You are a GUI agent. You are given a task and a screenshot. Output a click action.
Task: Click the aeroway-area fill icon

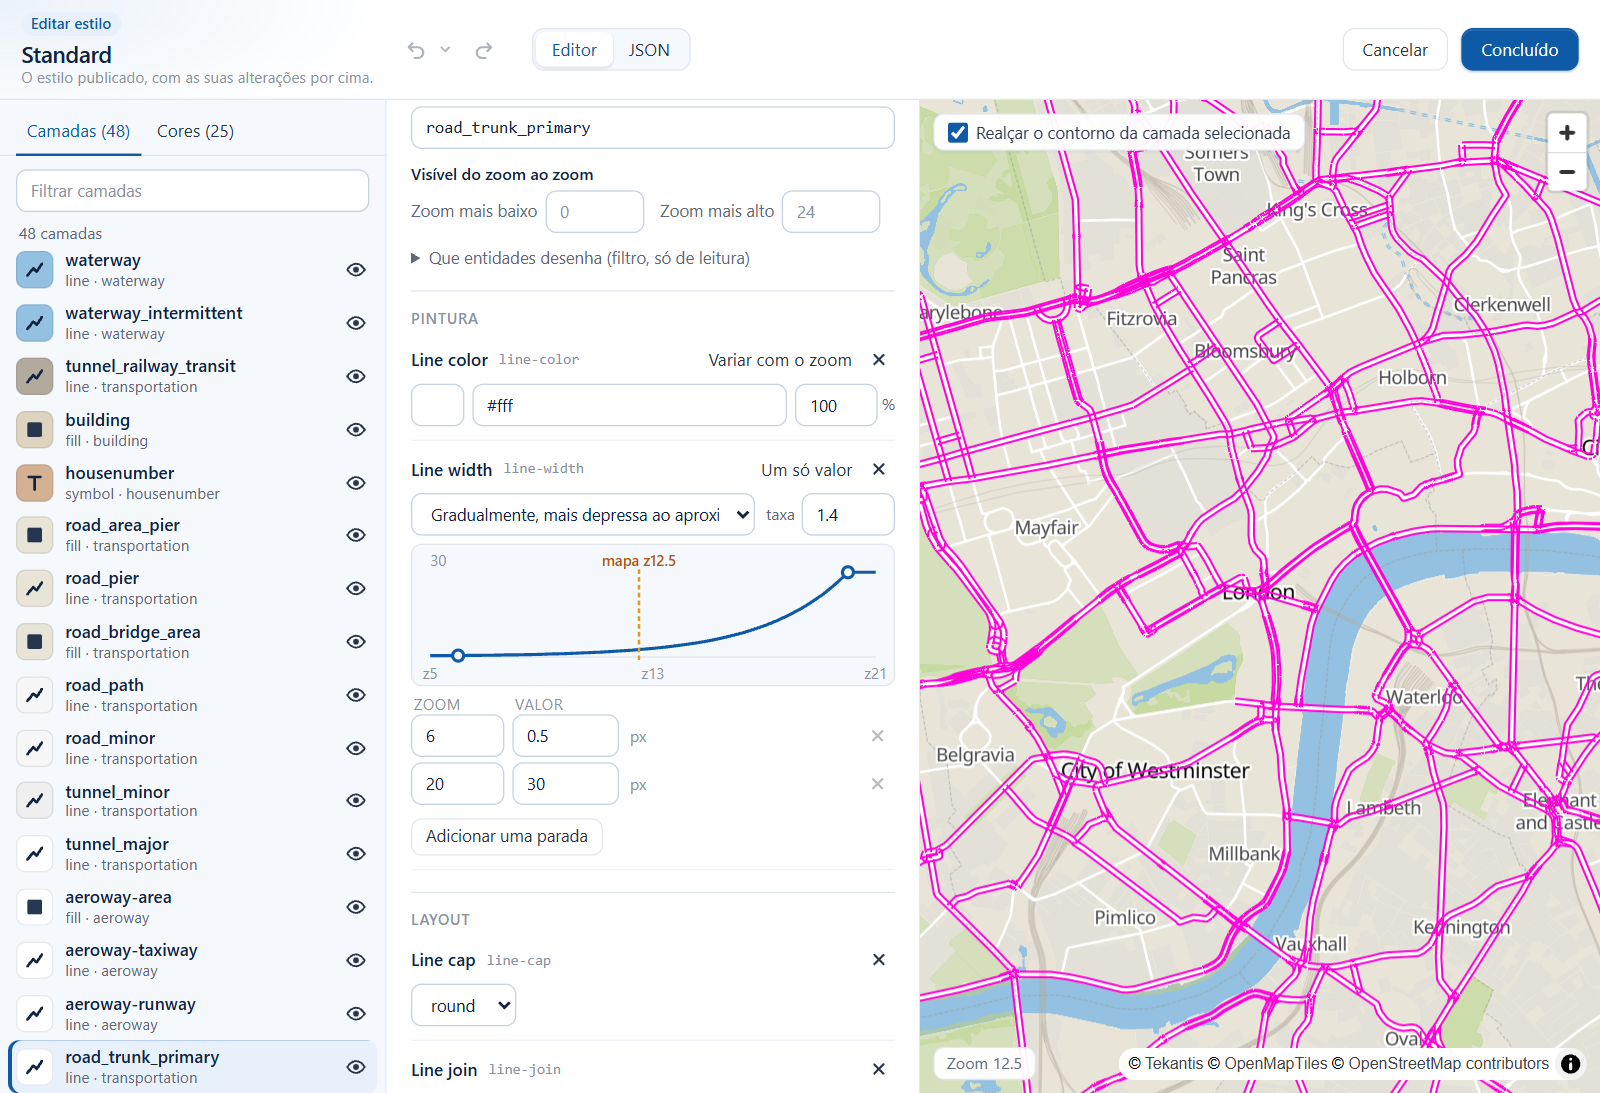35,907
